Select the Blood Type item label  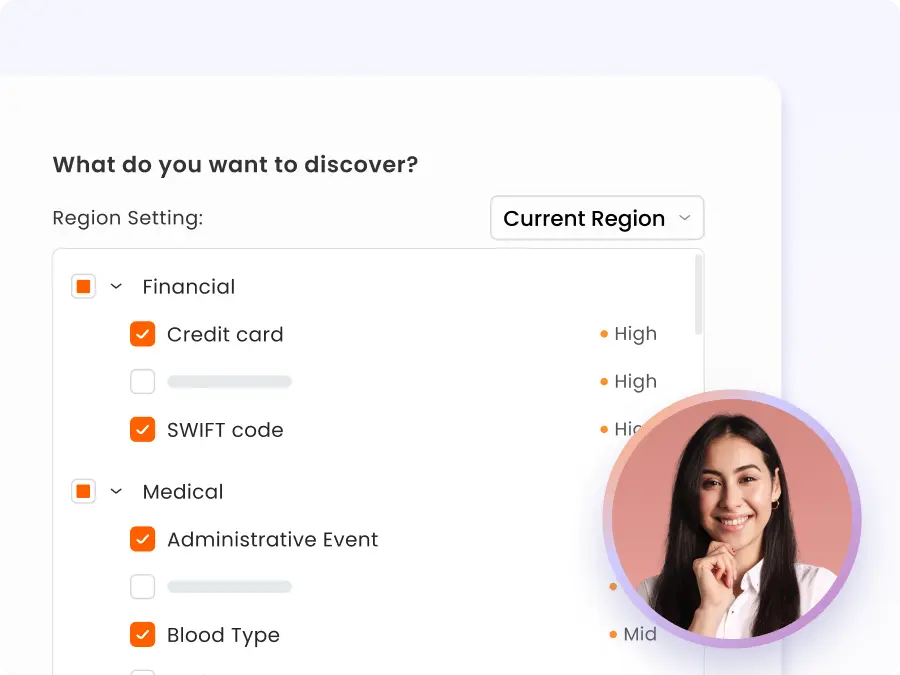pyautogui.click(x=223, y=635)
